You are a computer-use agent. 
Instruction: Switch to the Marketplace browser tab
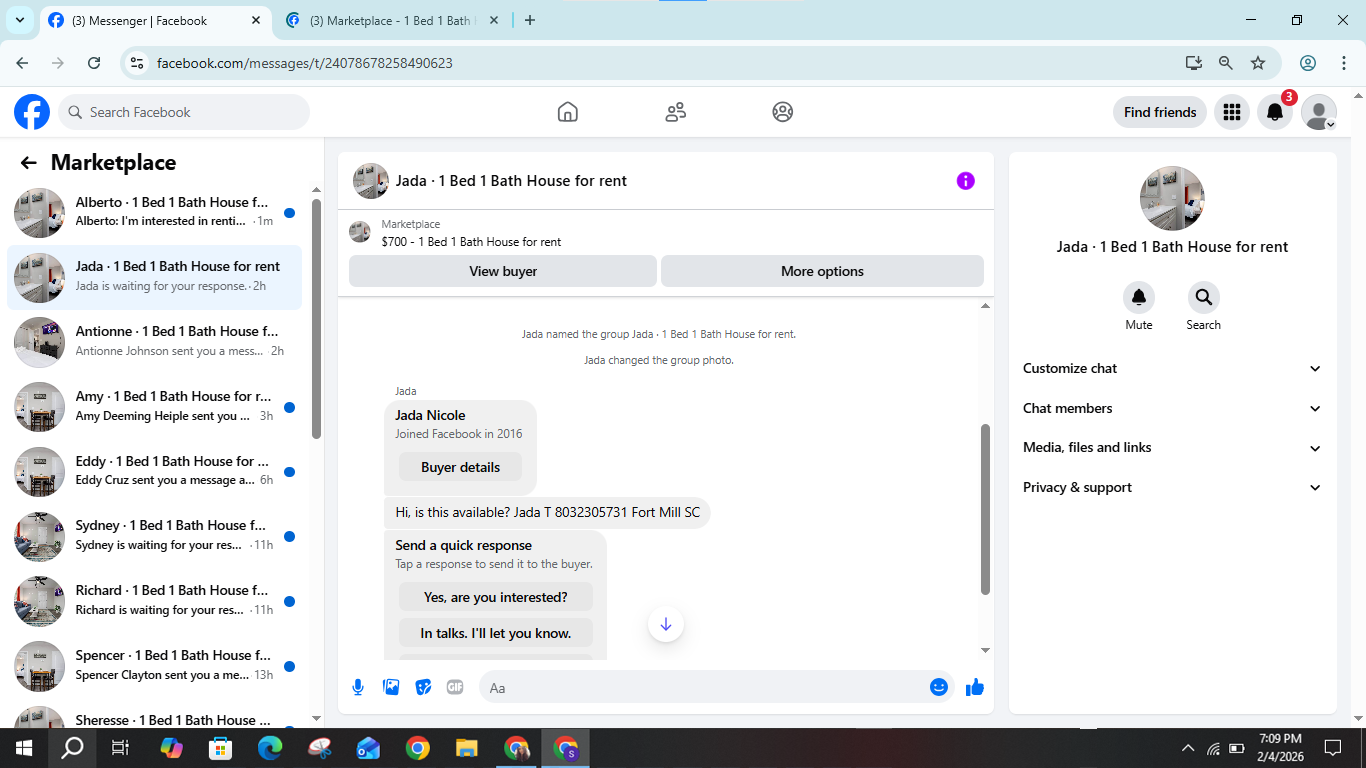[393, 21]
